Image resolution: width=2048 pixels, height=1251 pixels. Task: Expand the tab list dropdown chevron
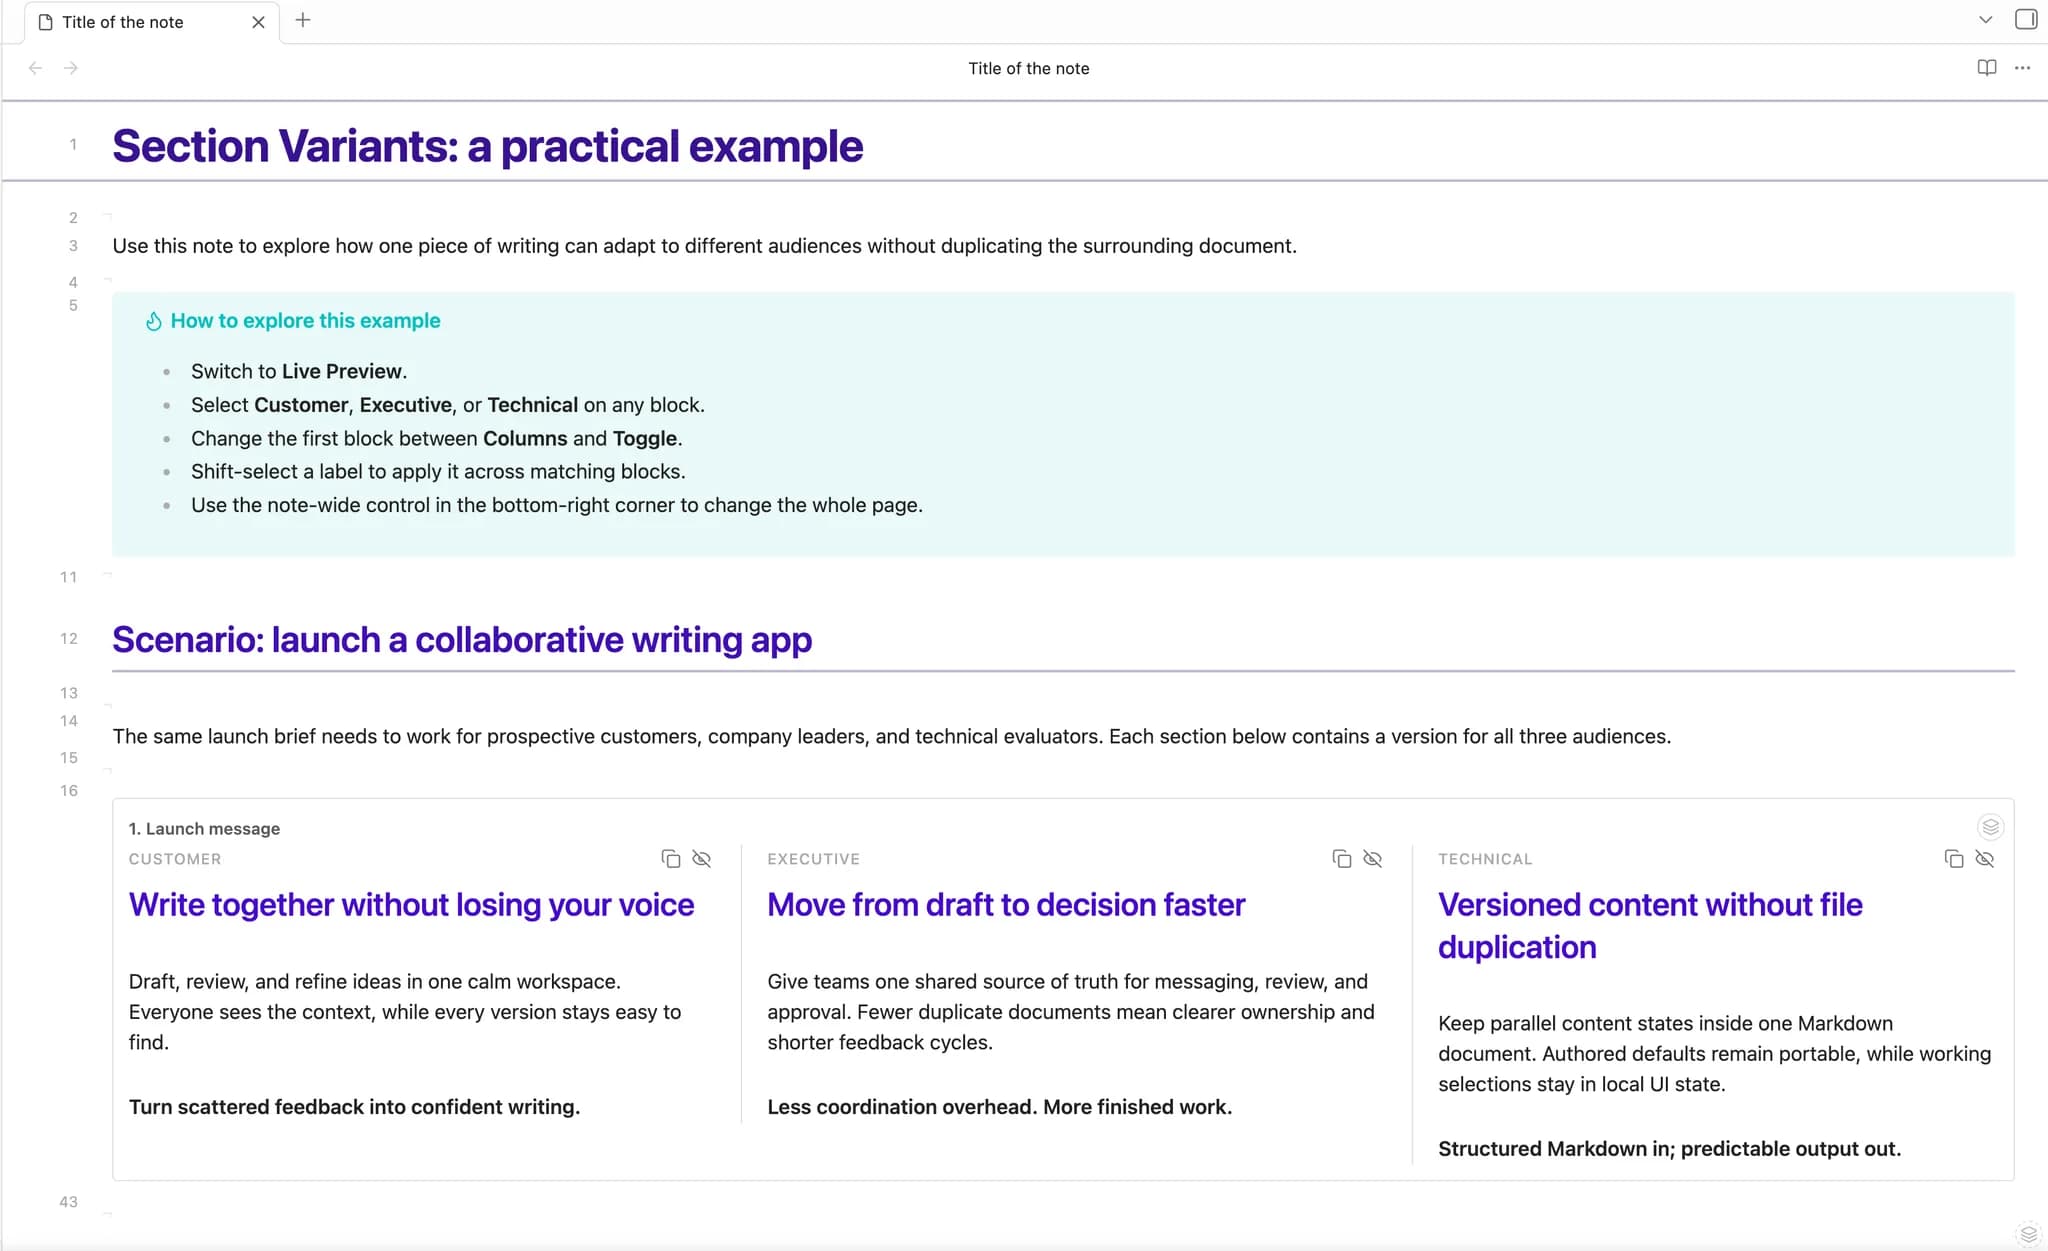(1985, 20)
